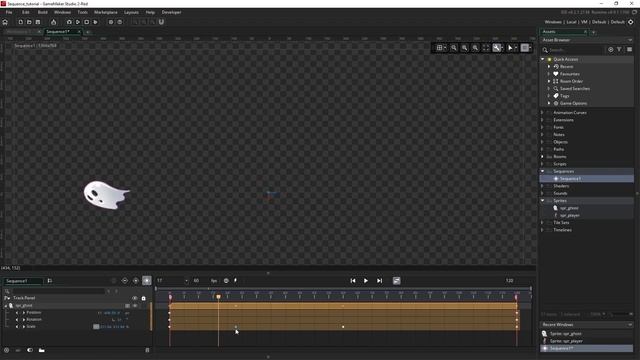Hide the spr_ghost track using its eye

tap(135, 305)
